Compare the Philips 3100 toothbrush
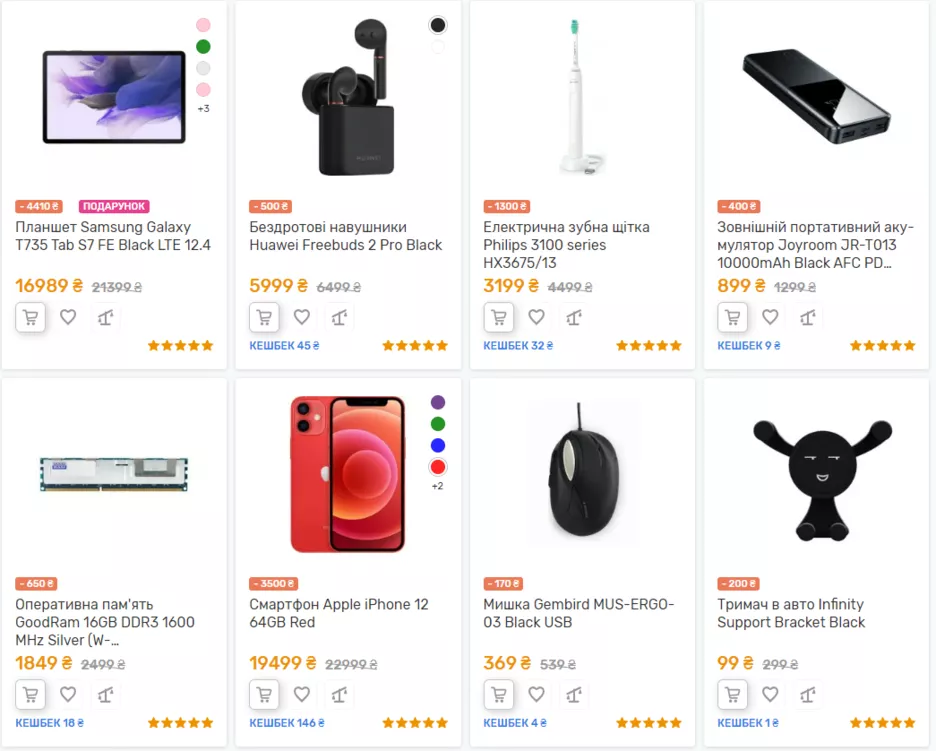This screenshot has width=936, height=751. [x=573, y=317]
